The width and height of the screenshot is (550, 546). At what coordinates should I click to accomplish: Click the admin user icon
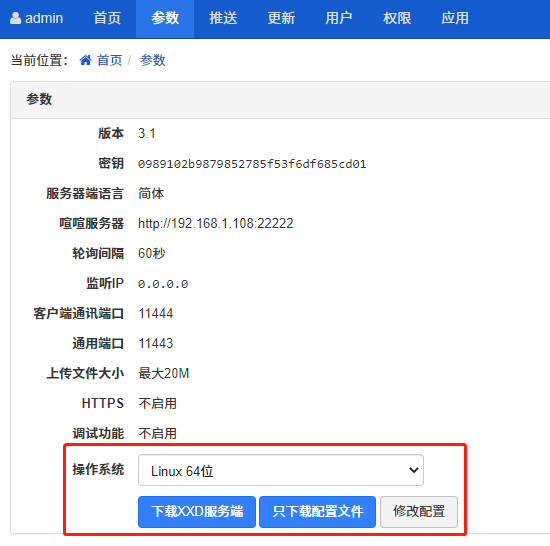(x=15, y=18)
